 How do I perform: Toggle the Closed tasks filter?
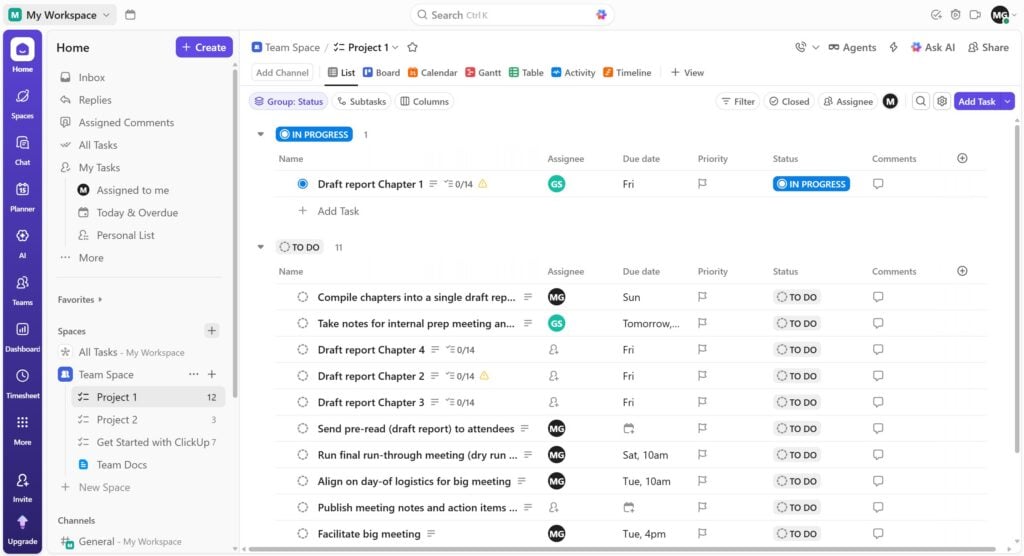(x=789, y=101)
